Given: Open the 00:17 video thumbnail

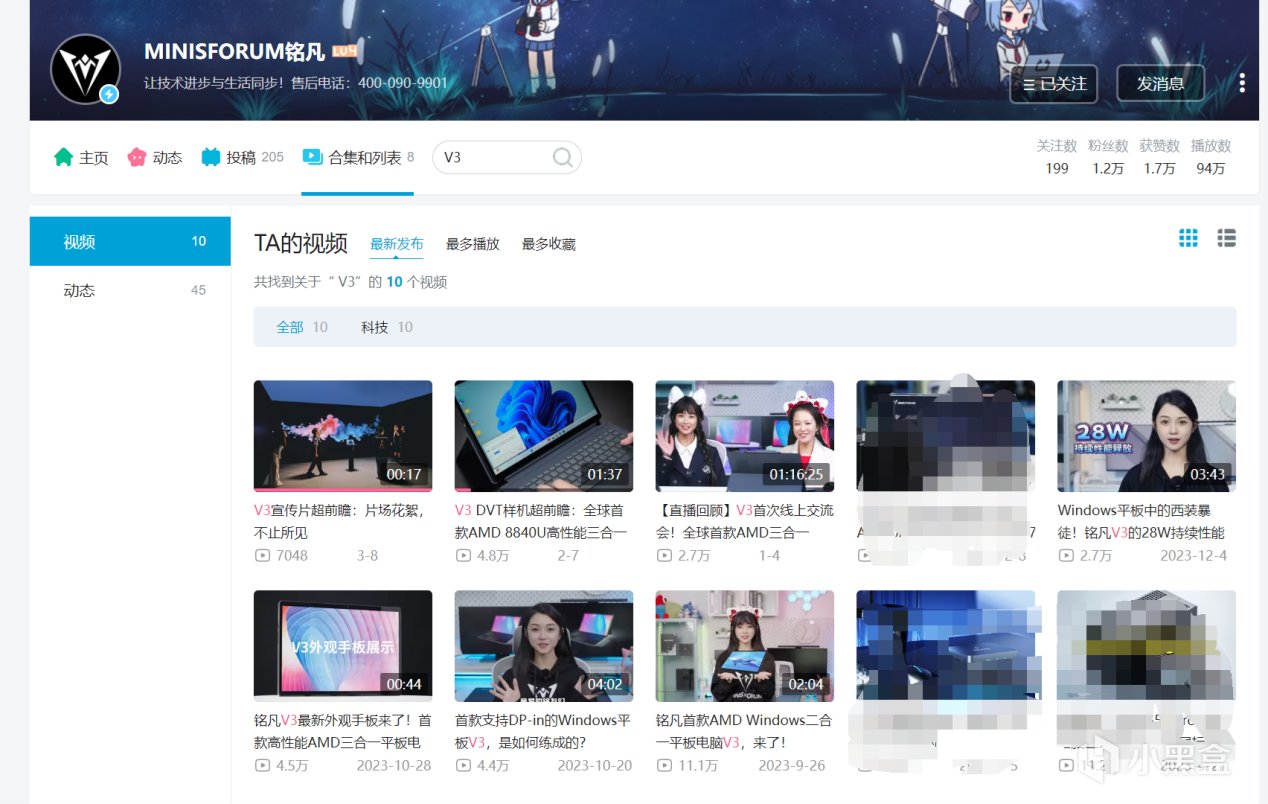Looking at the screenshot, I should (x=343, y=436).
